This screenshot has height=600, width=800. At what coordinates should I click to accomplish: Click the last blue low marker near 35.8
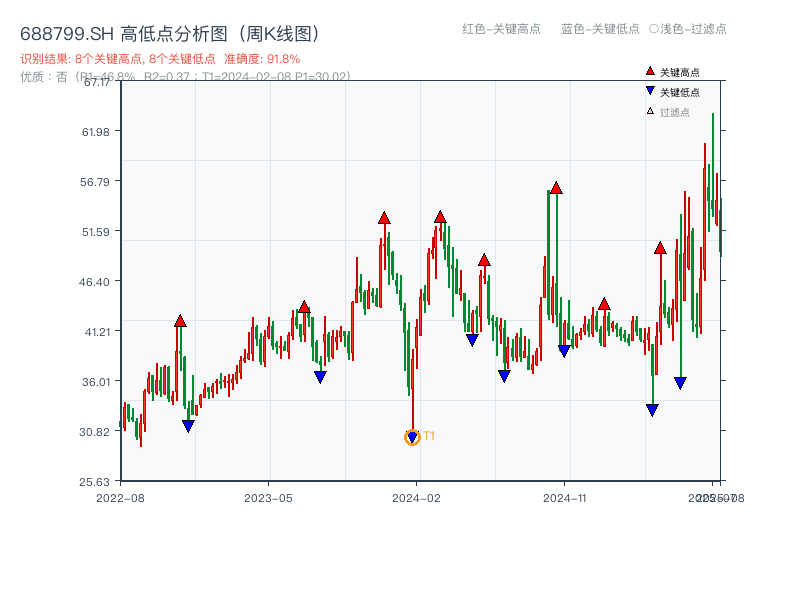pyautogui.click(x=680, y=383)
